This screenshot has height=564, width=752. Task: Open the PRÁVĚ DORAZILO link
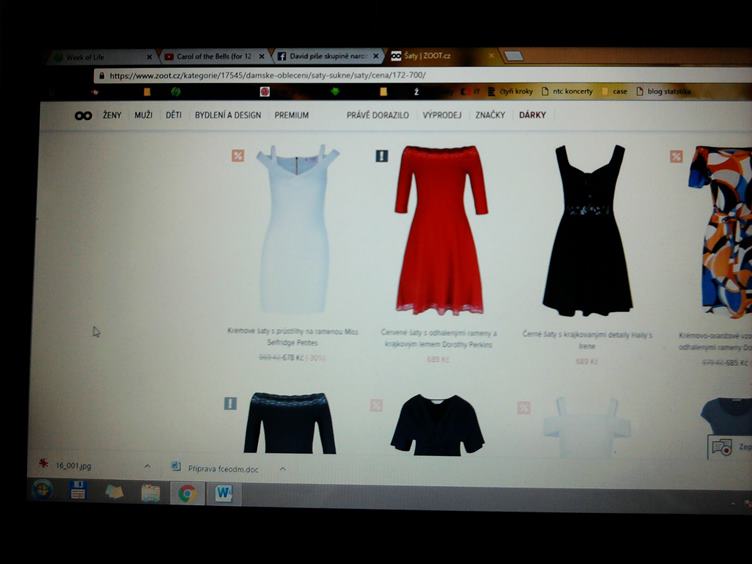click(x=377, y=116)
